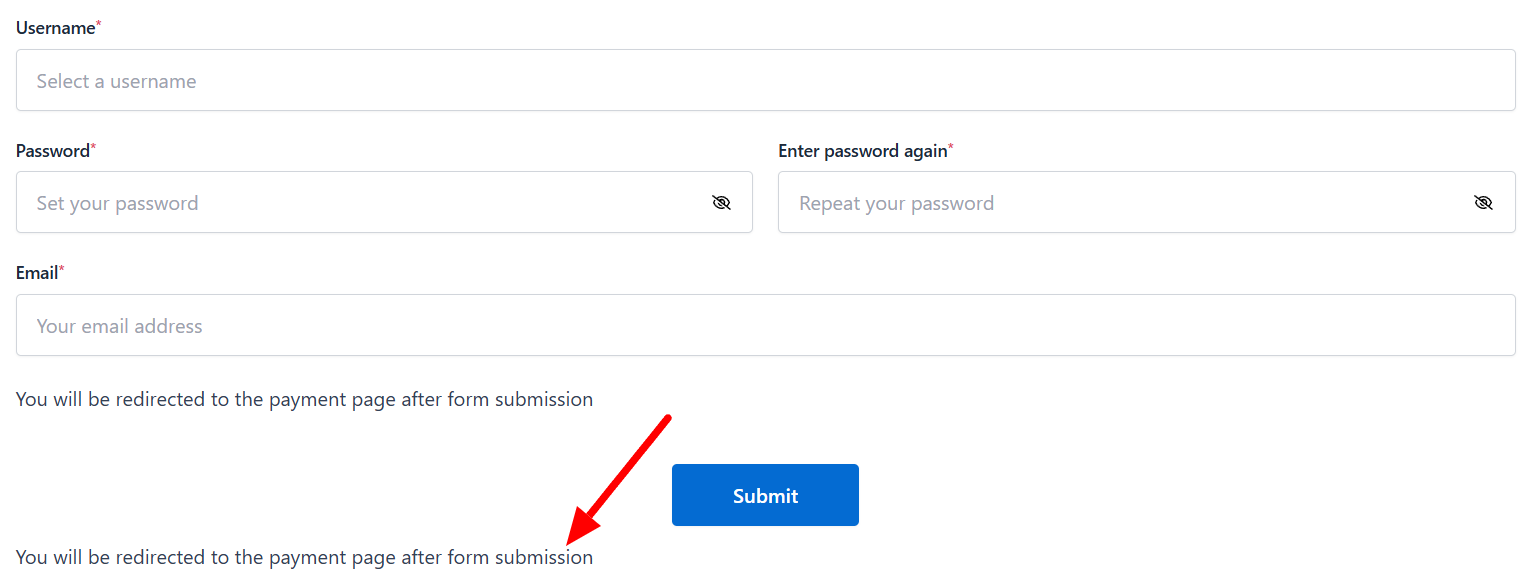Click the required asterisk next to Password
1530x585 pixels.
[93, 149]
